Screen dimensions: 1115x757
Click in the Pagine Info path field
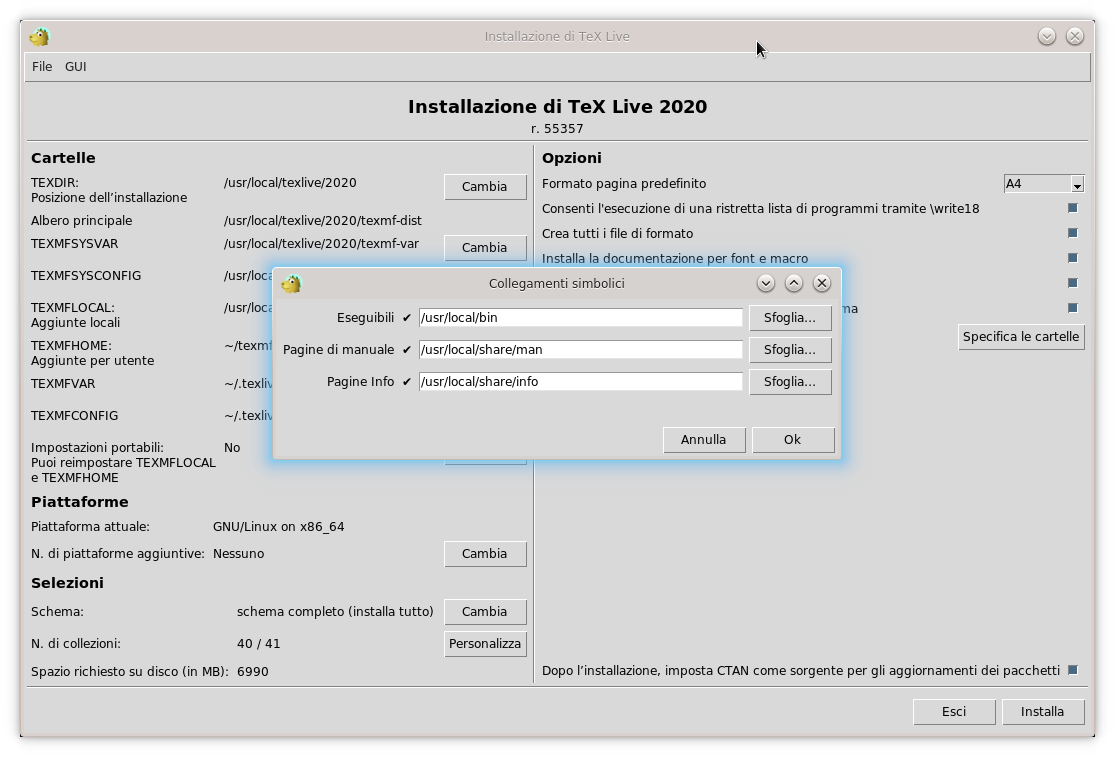click(x=580, y=382)
